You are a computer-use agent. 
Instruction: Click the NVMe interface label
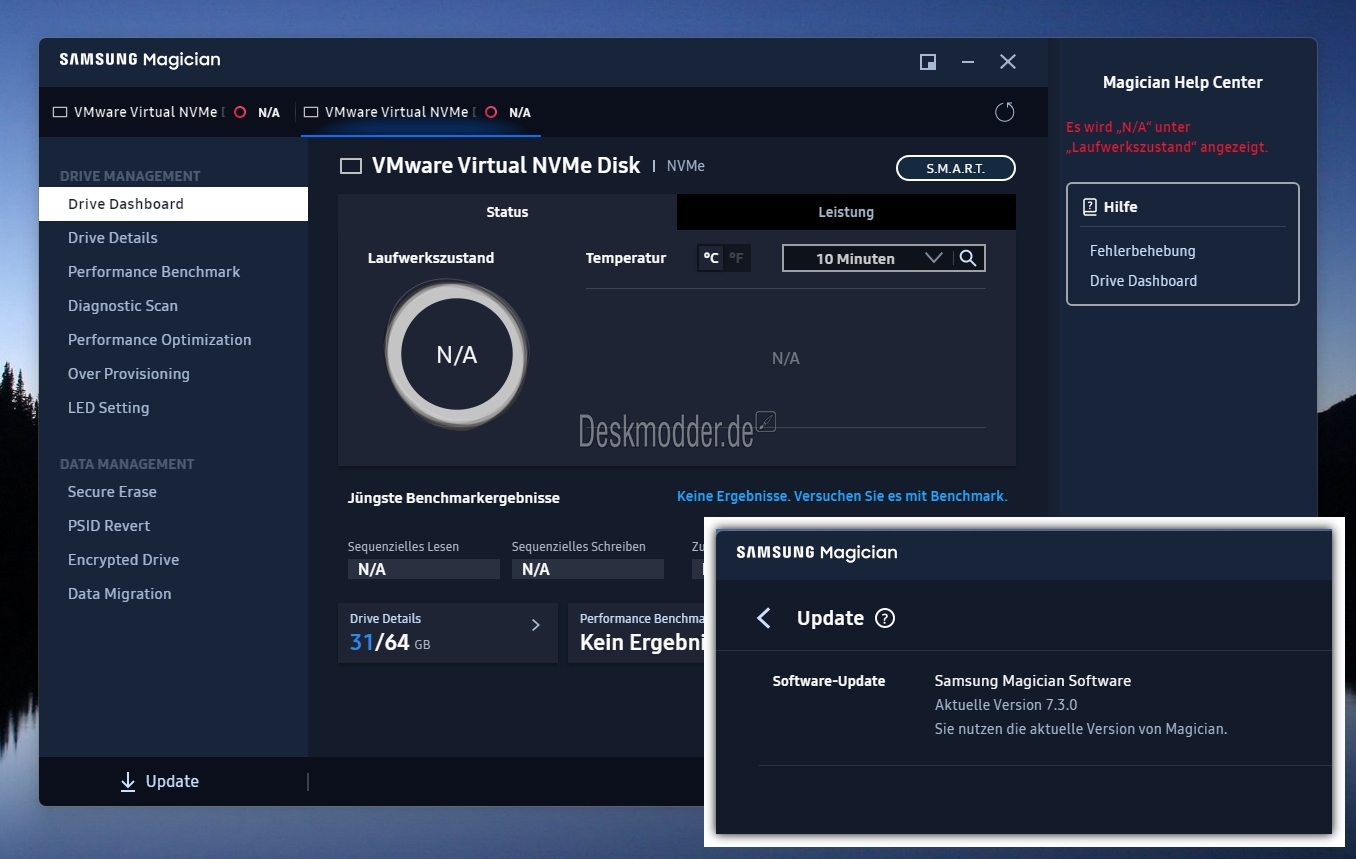686,166
